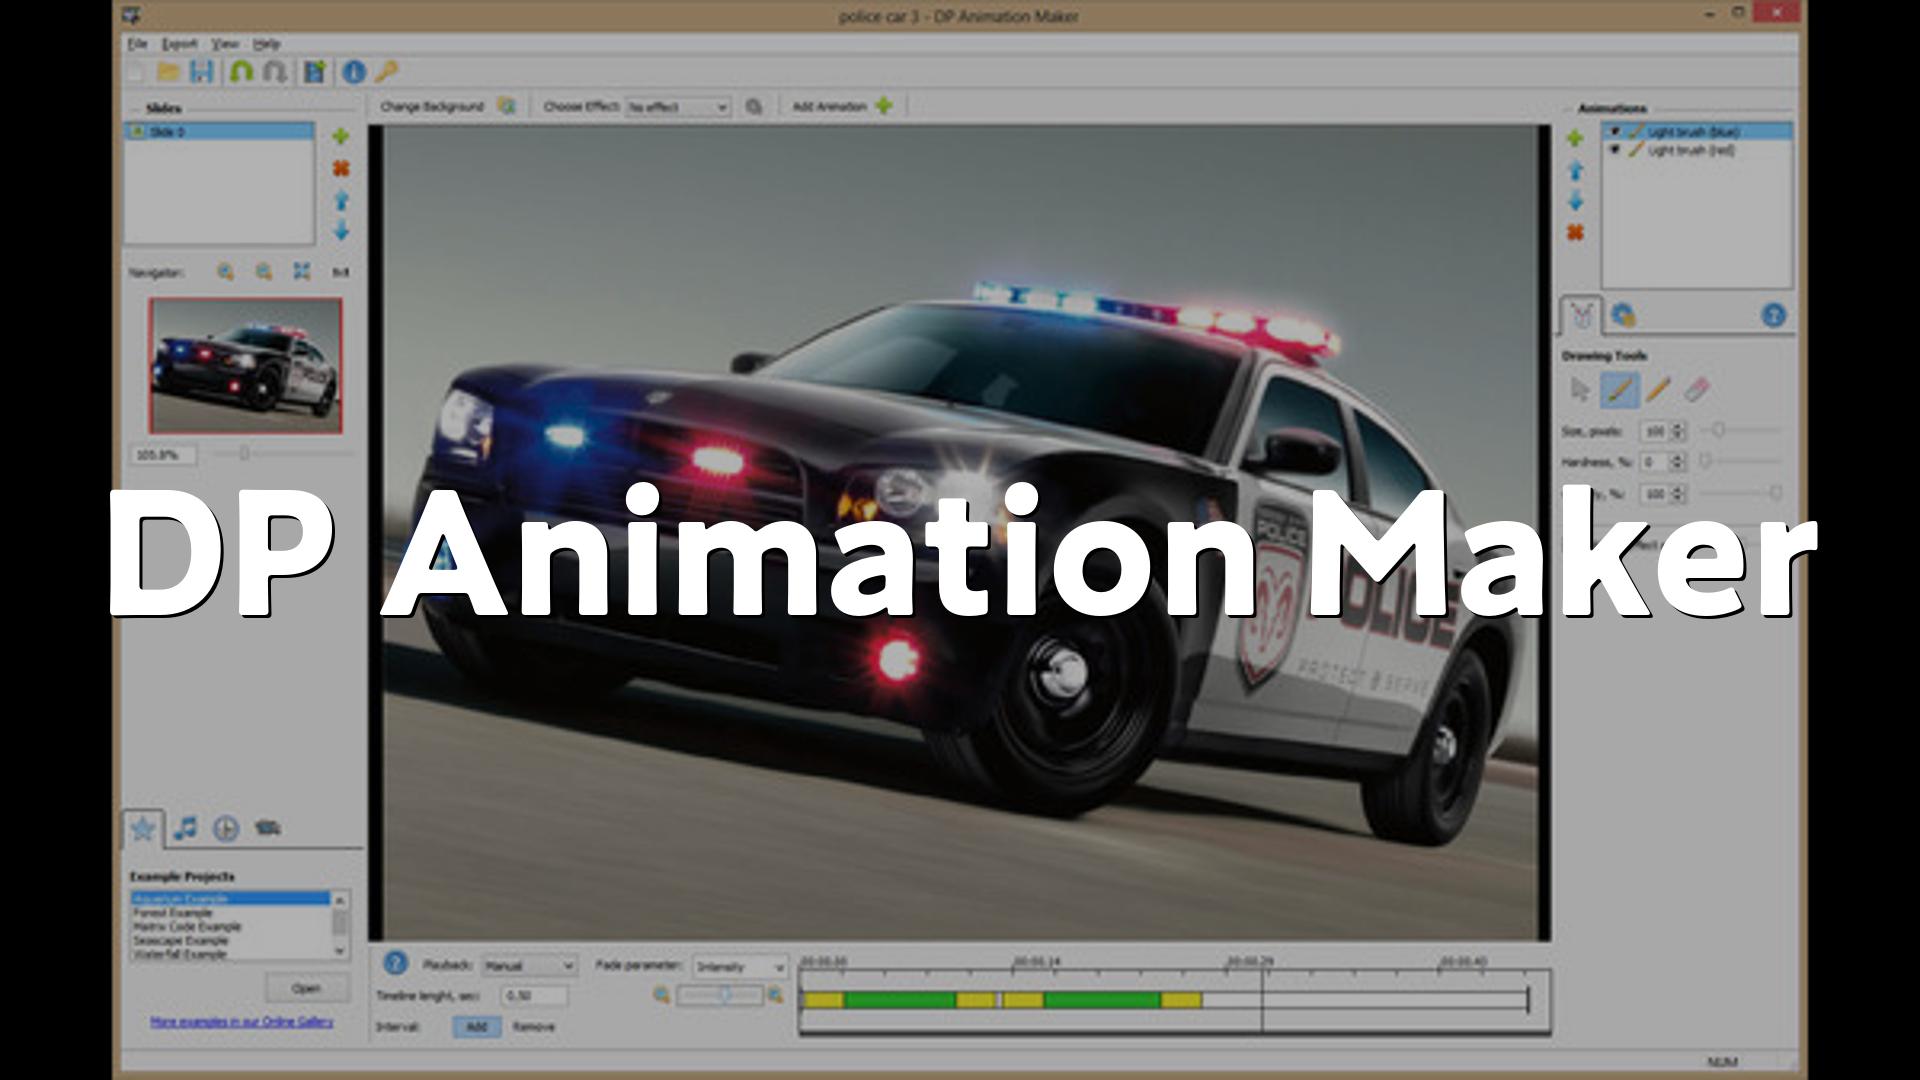Zoom out timeline with left magnifier
The image size is (1920, 1080).
pyautogui.click(x=661, y=995)
